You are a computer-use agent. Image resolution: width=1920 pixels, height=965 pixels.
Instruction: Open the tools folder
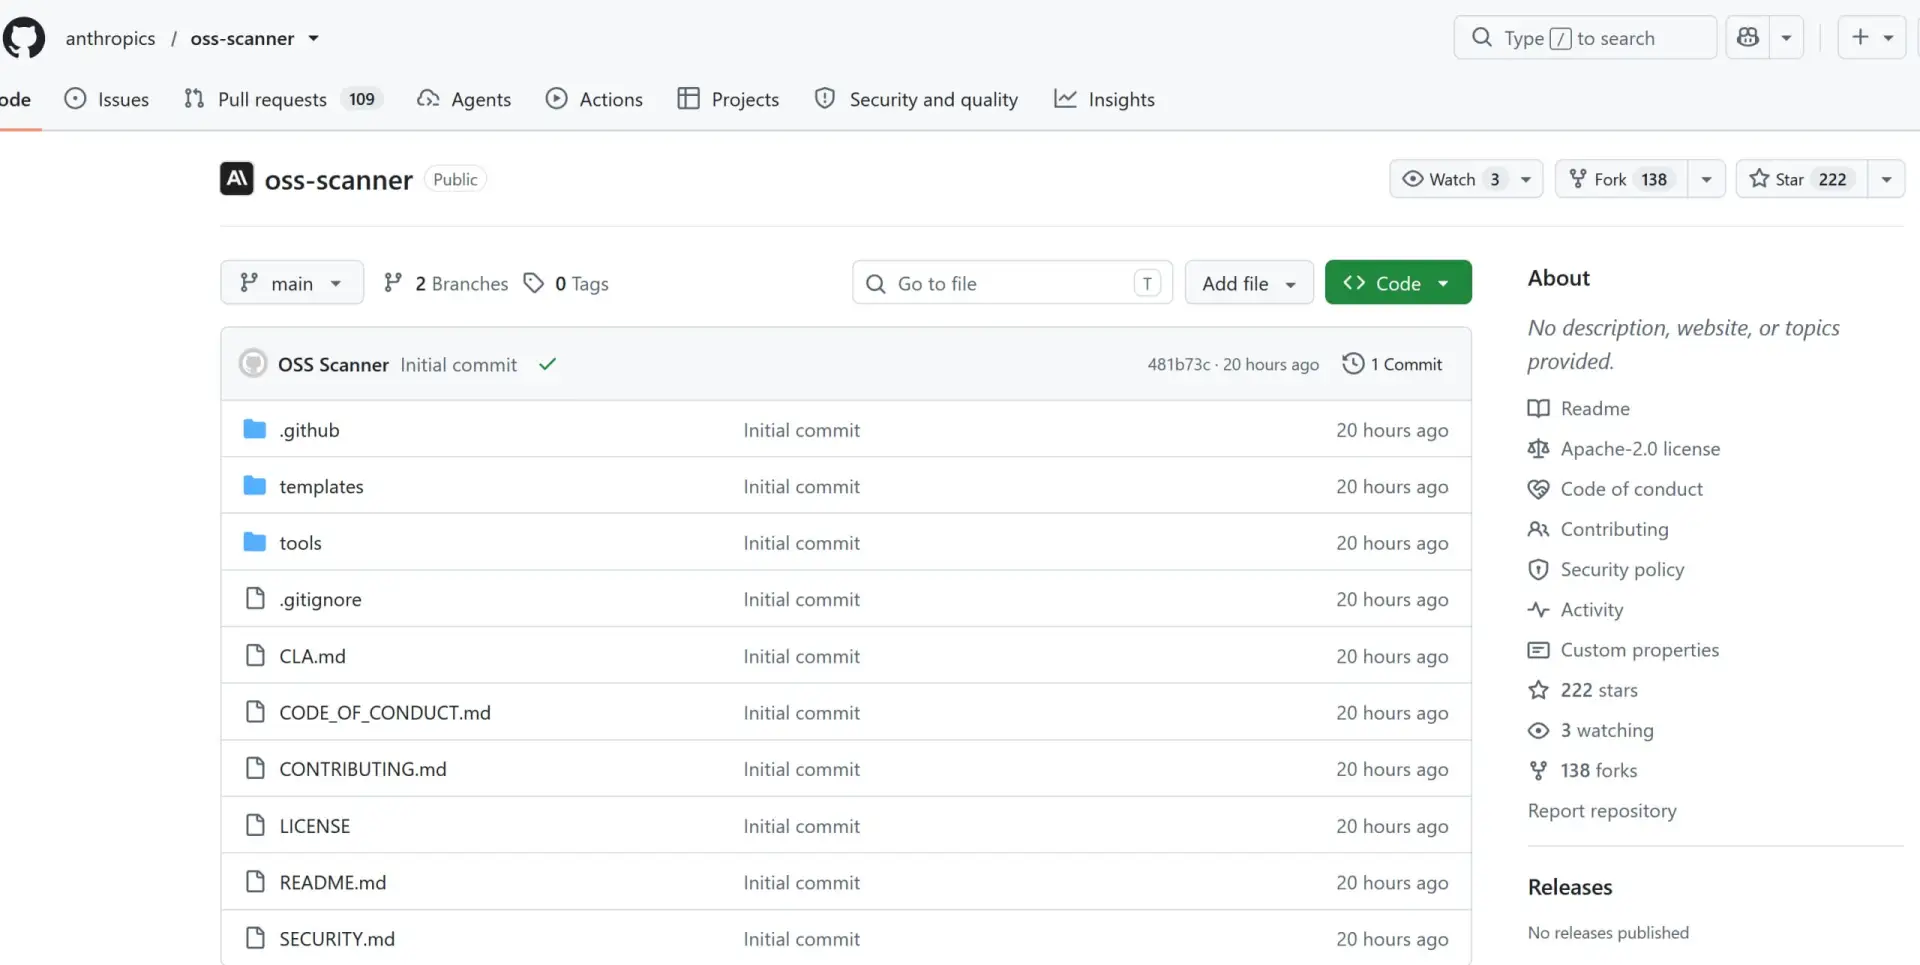click(x=300, y=543)
